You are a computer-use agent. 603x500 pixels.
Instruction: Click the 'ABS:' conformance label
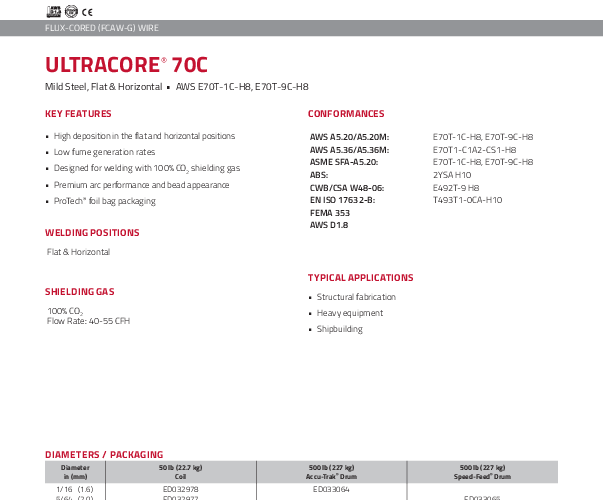point(319,175)
